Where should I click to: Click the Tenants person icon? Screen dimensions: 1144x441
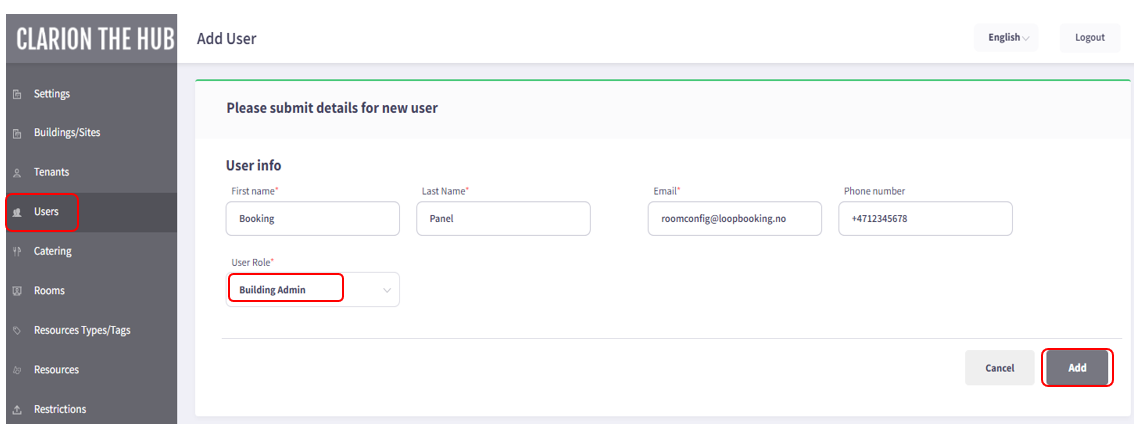point(17,173)
